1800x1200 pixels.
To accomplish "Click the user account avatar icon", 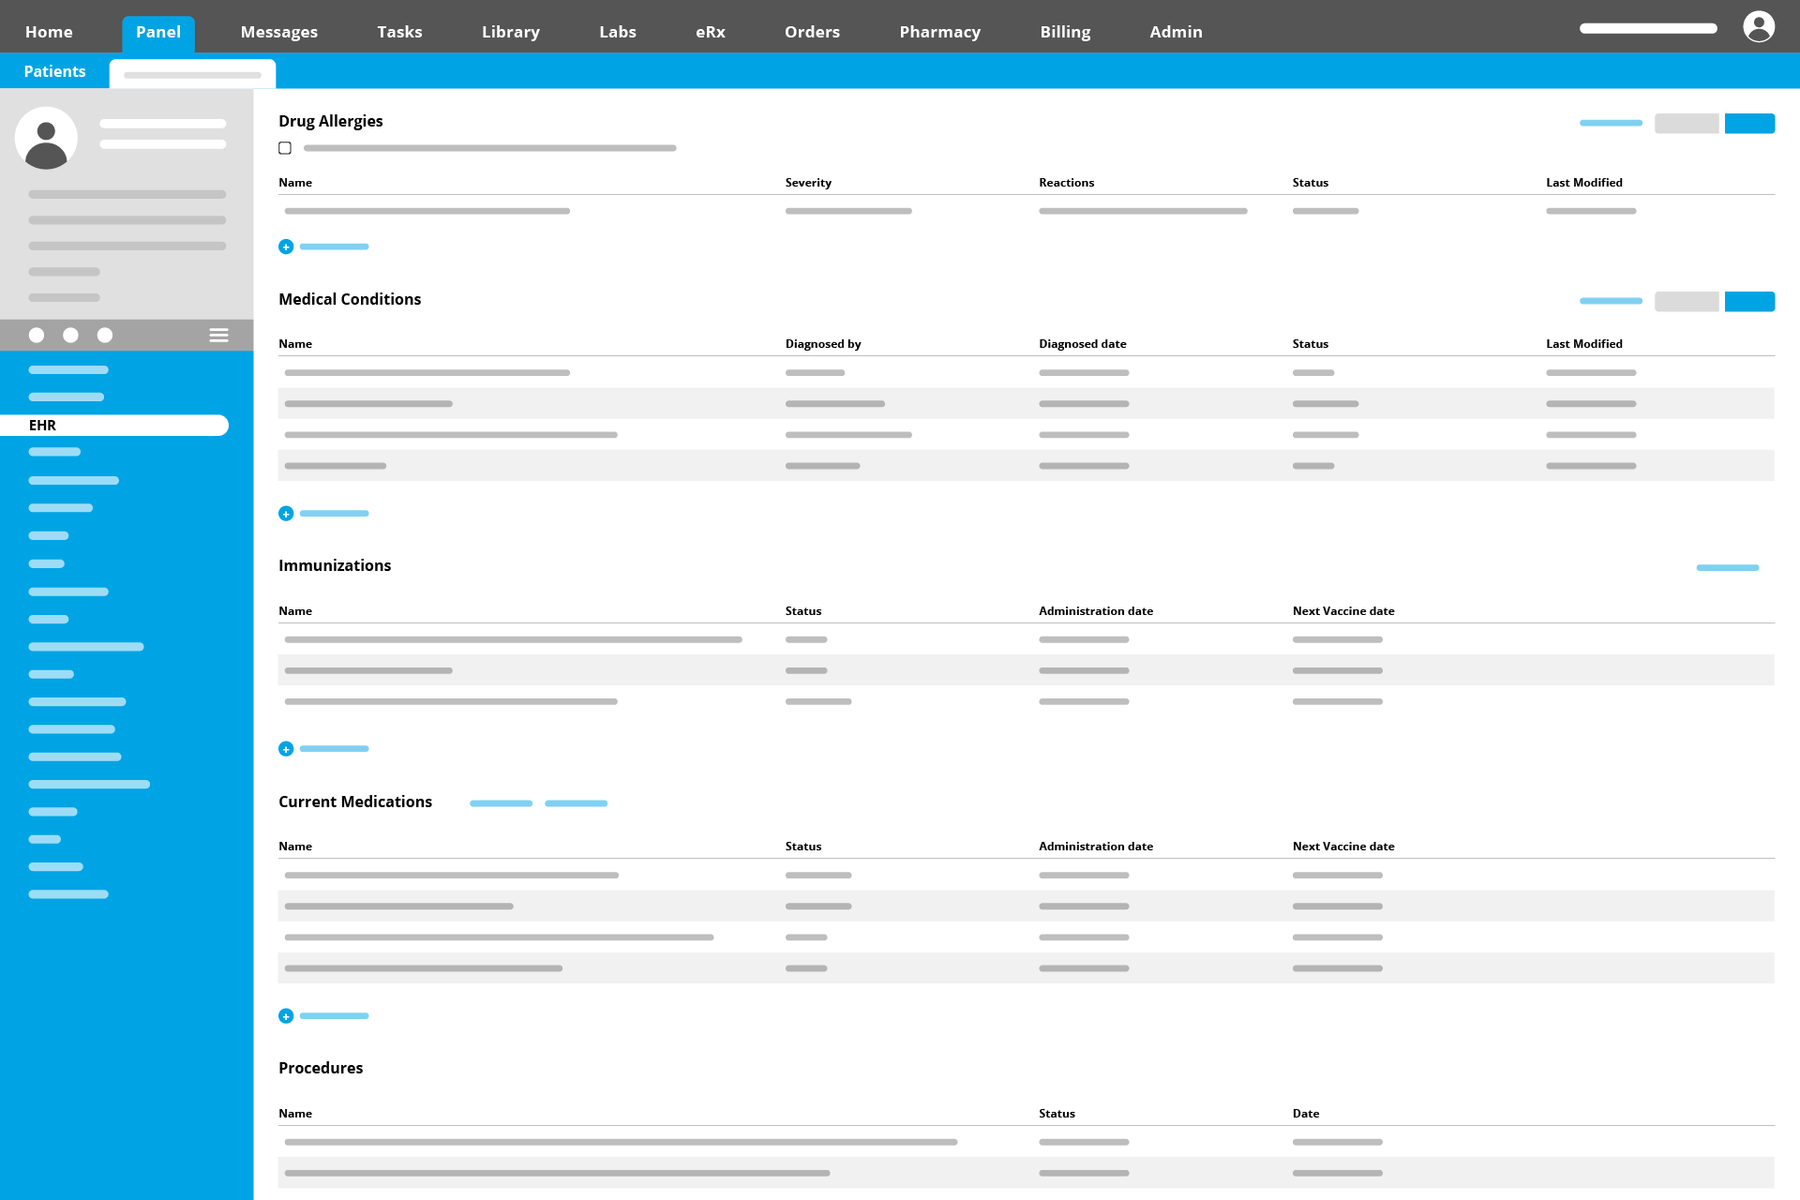I will coord(1758,27).
